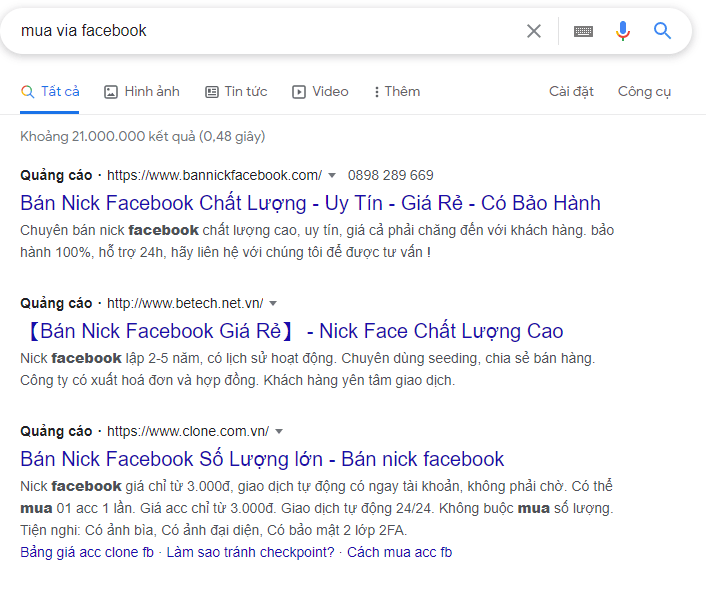The image size is (706, 589).
Task: Click the URL https://www.clone.com.vn/
Action: pos(188,431)
